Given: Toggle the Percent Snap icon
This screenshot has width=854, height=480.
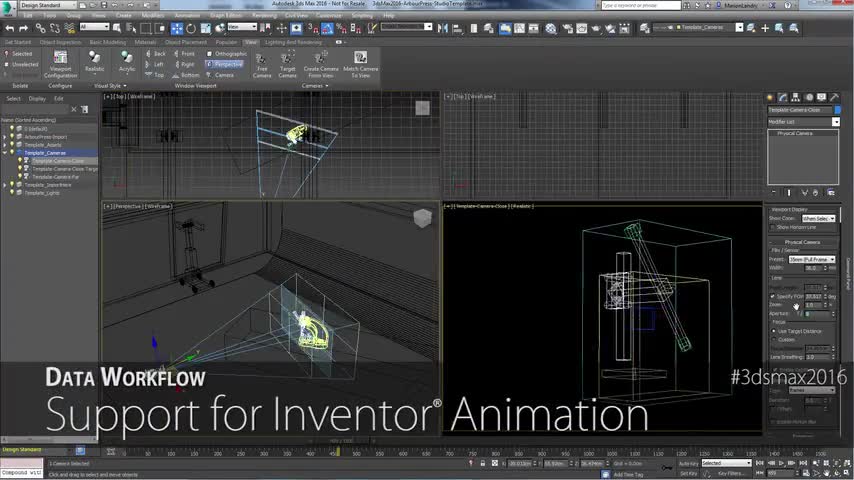Looking at the screenshot, I should pyautogui.click(x=341, y=28).
